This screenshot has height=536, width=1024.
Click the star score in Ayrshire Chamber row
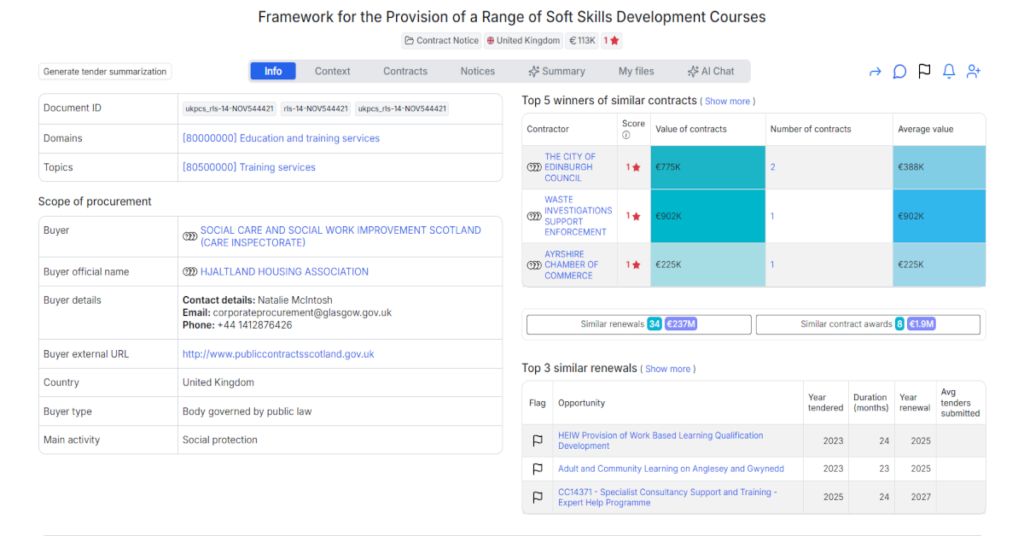633,265
